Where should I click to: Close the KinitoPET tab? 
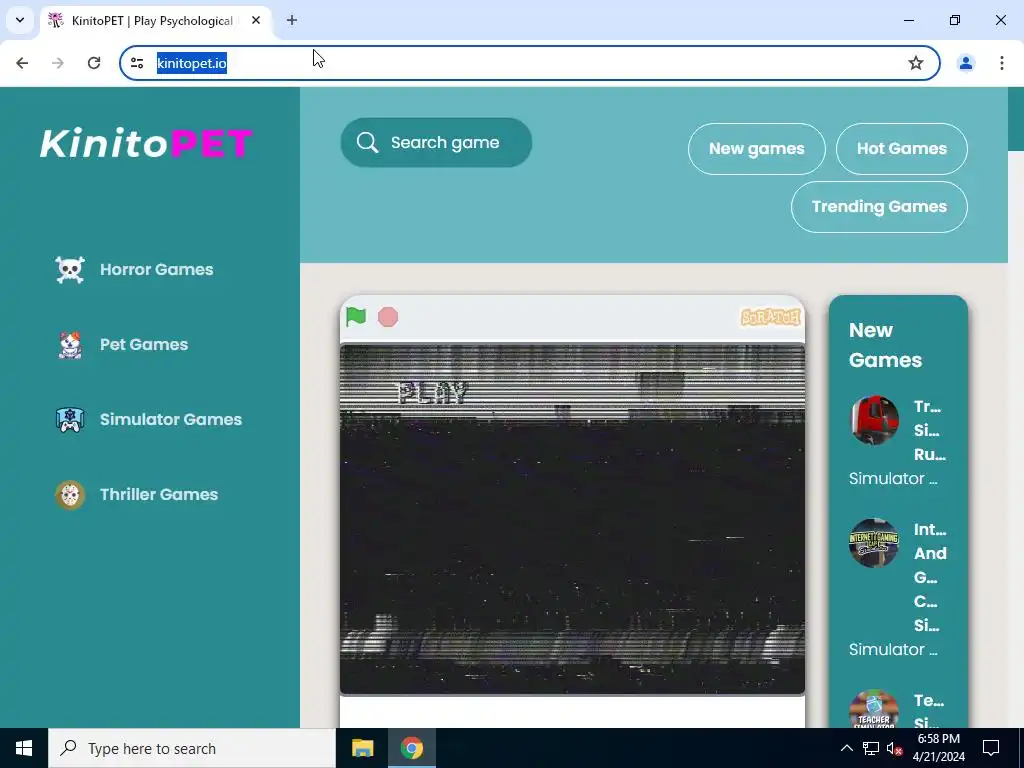click(x=256, y=20)
